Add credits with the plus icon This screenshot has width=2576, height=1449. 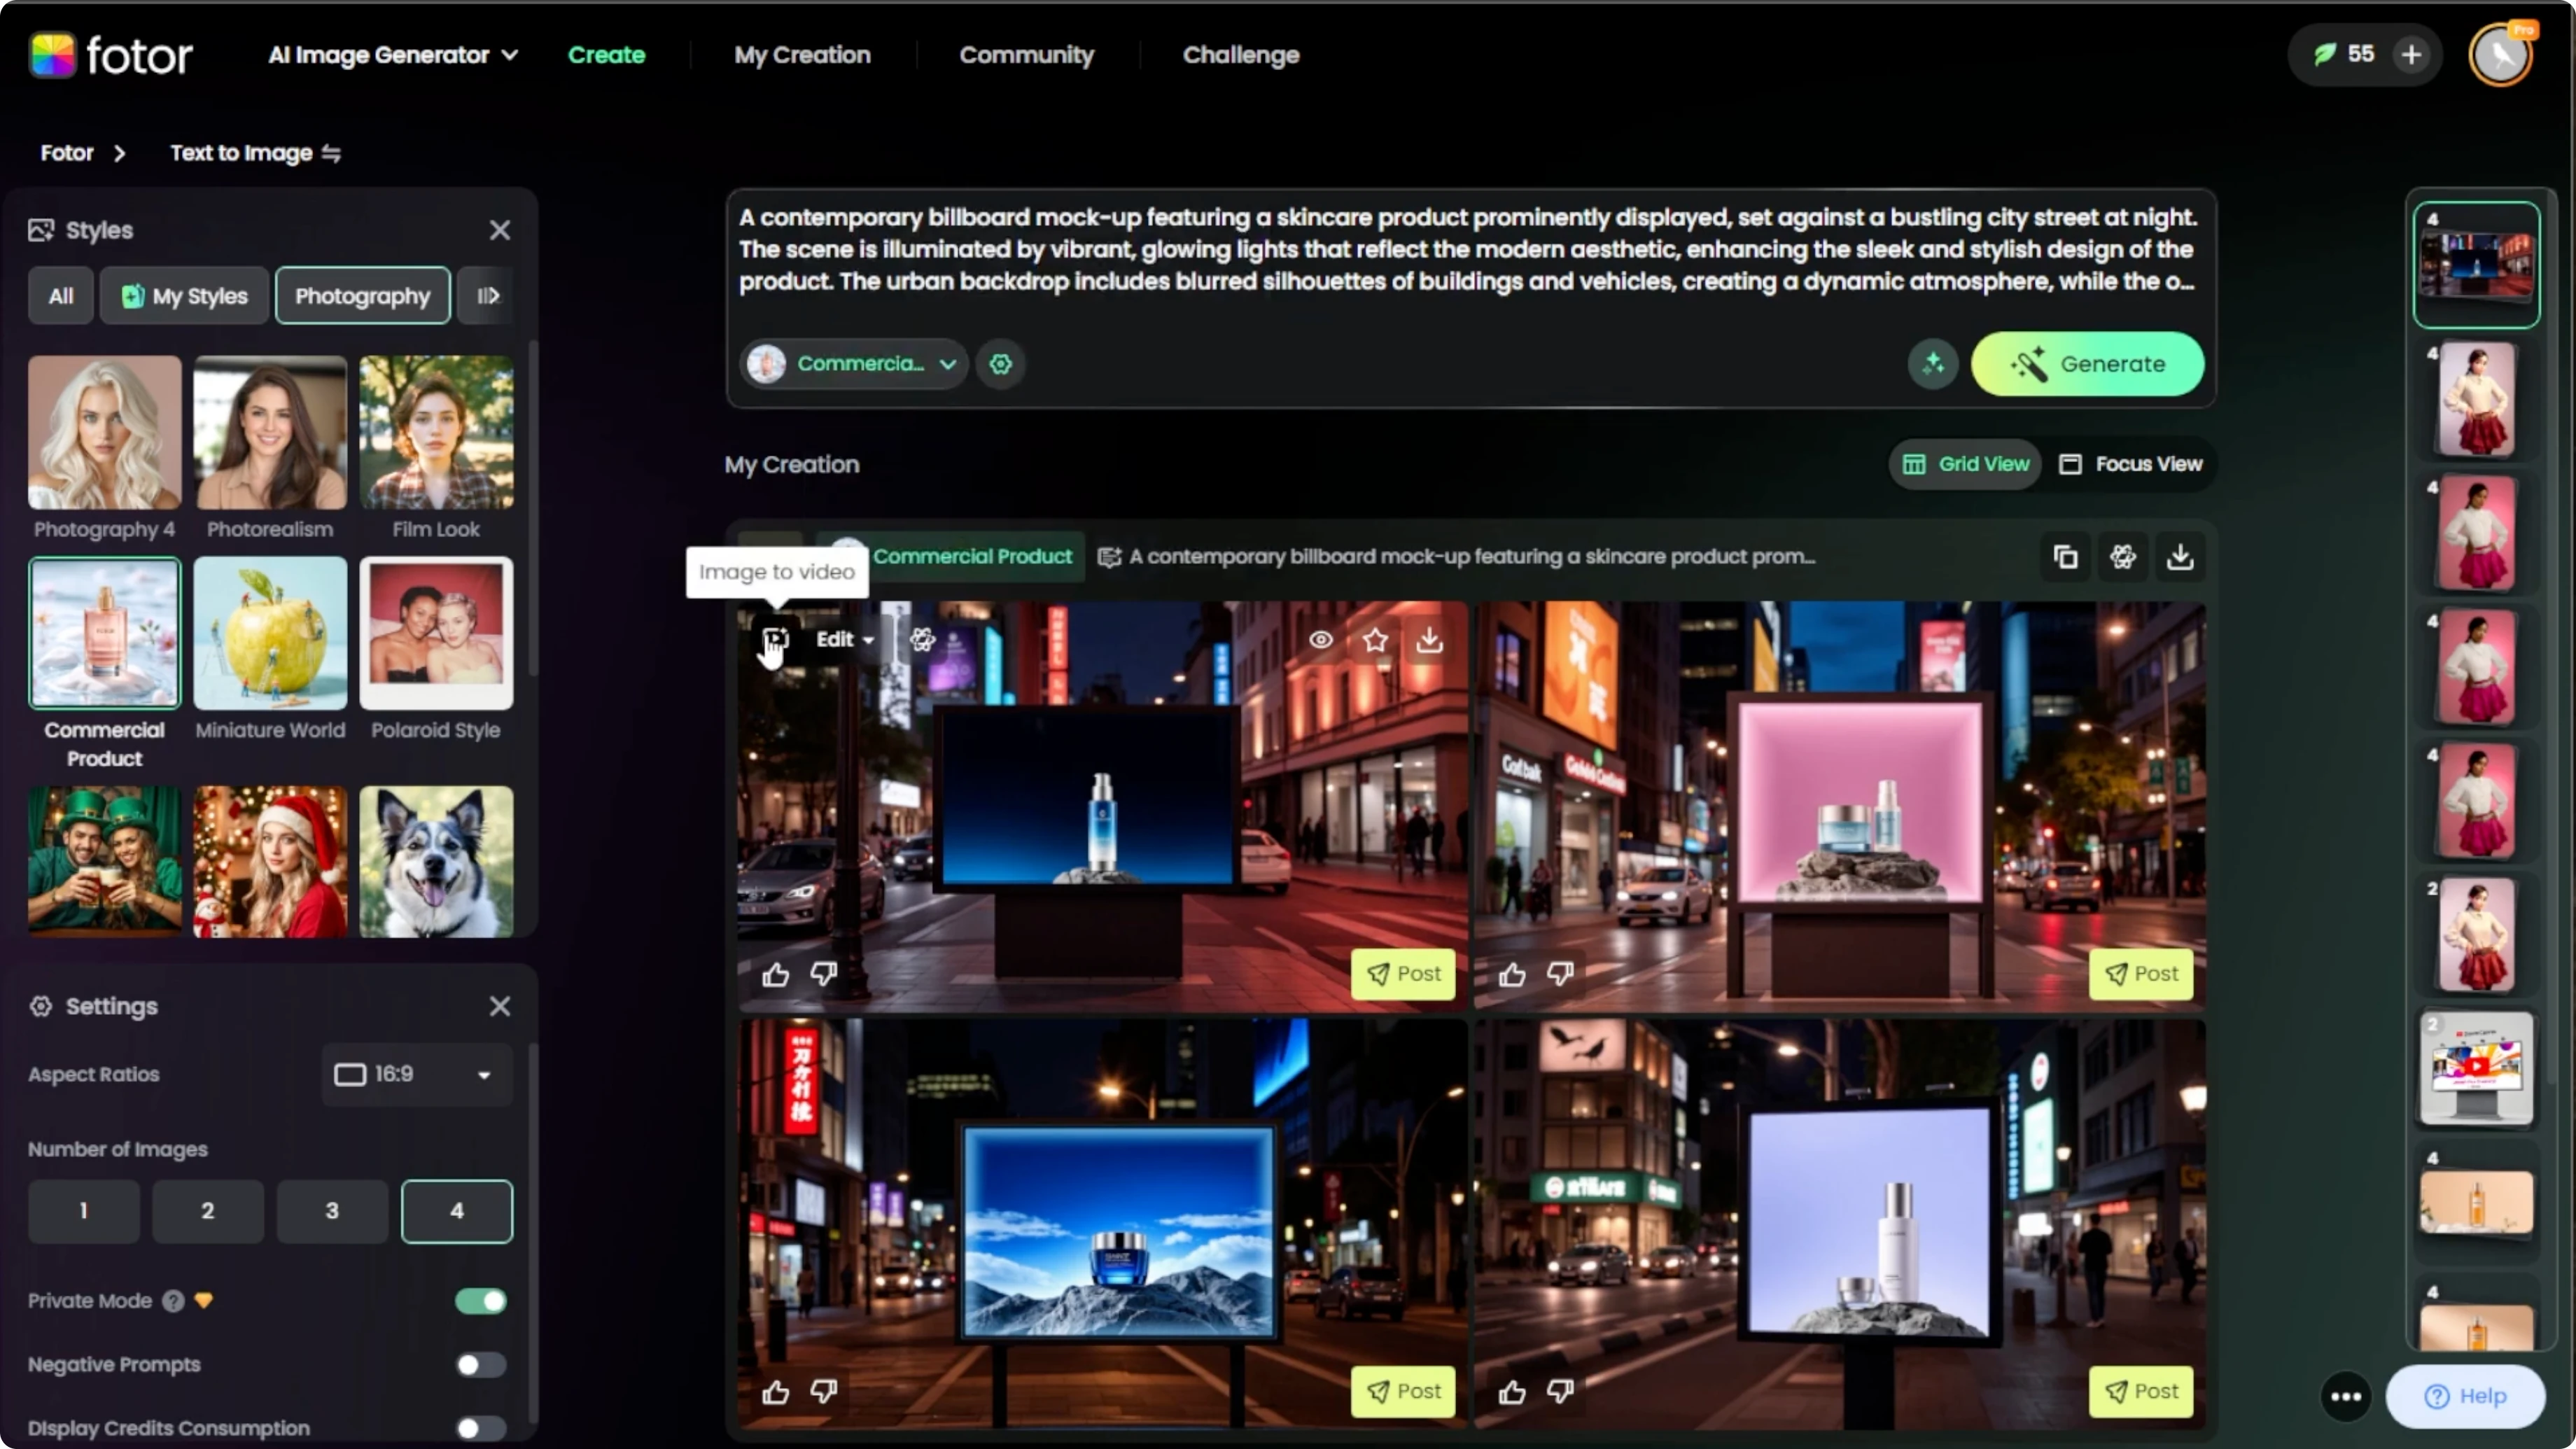tap(2411, 54)
